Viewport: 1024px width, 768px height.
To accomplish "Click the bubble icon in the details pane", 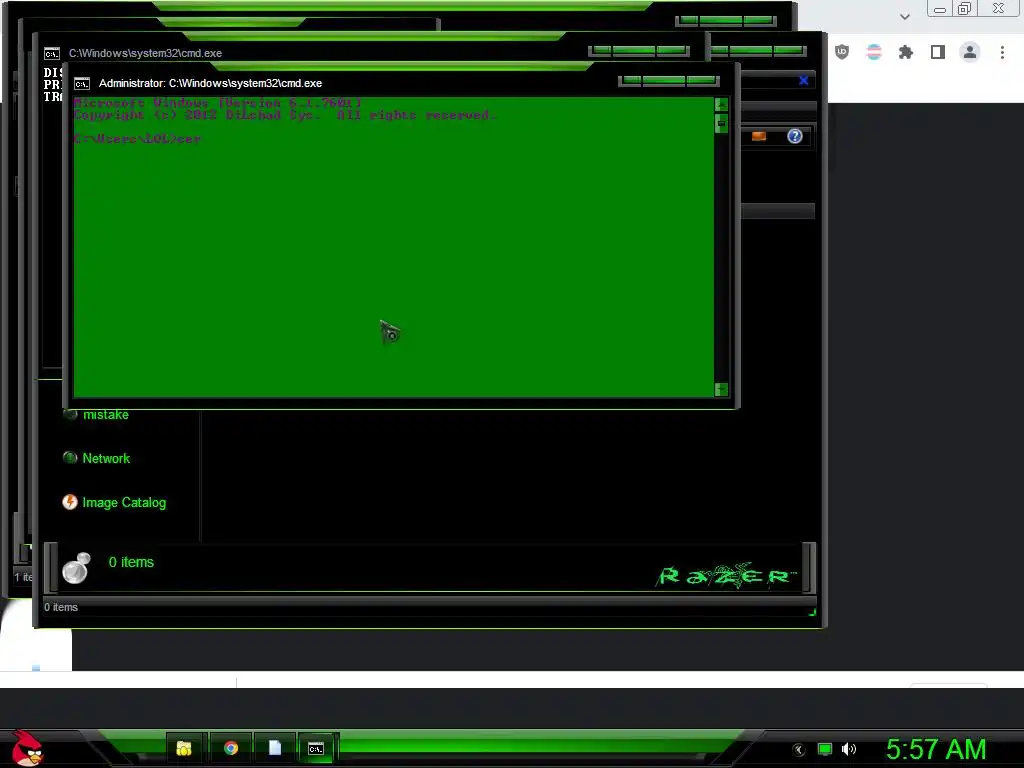I will click(x=76, y=568).
